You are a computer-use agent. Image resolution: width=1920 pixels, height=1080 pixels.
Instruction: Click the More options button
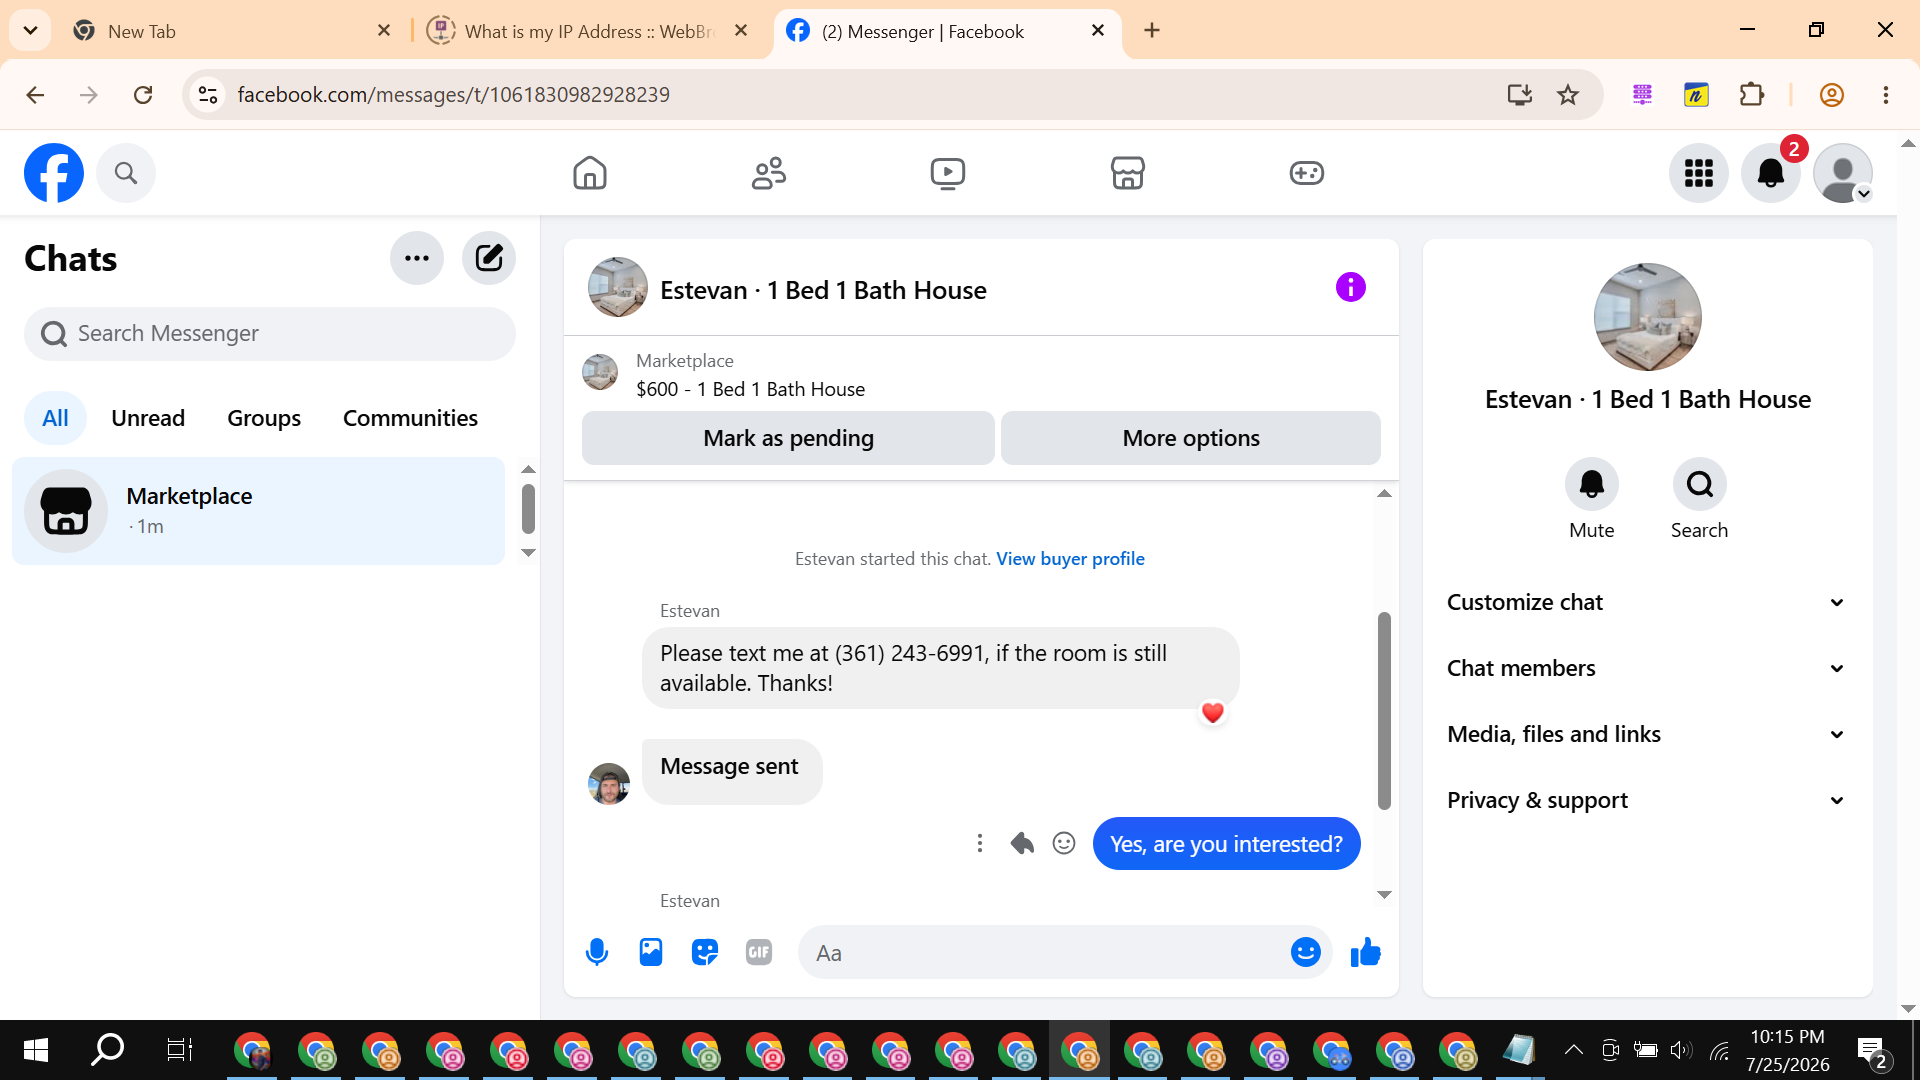[1191, 438]
